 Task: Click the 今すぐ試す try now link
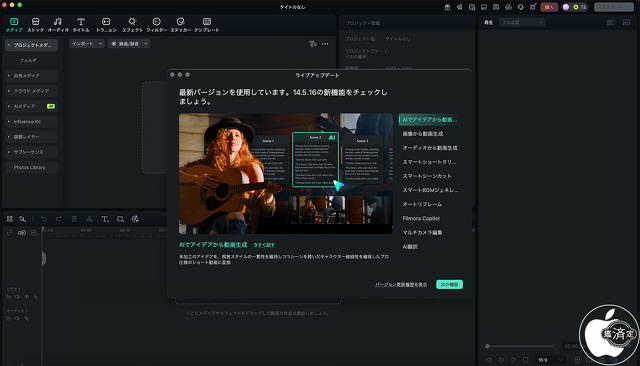point(264,245)
